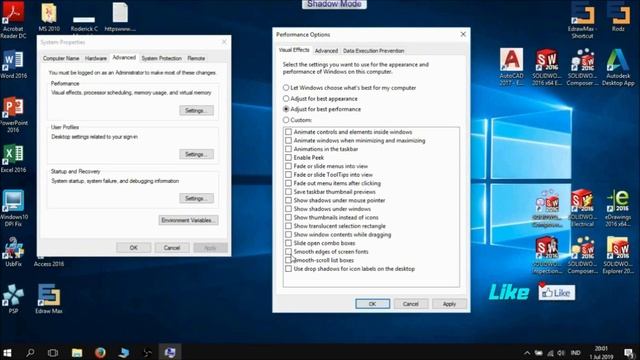
Task: Open Environment Variables button
Action: click(x=188, y=220)
